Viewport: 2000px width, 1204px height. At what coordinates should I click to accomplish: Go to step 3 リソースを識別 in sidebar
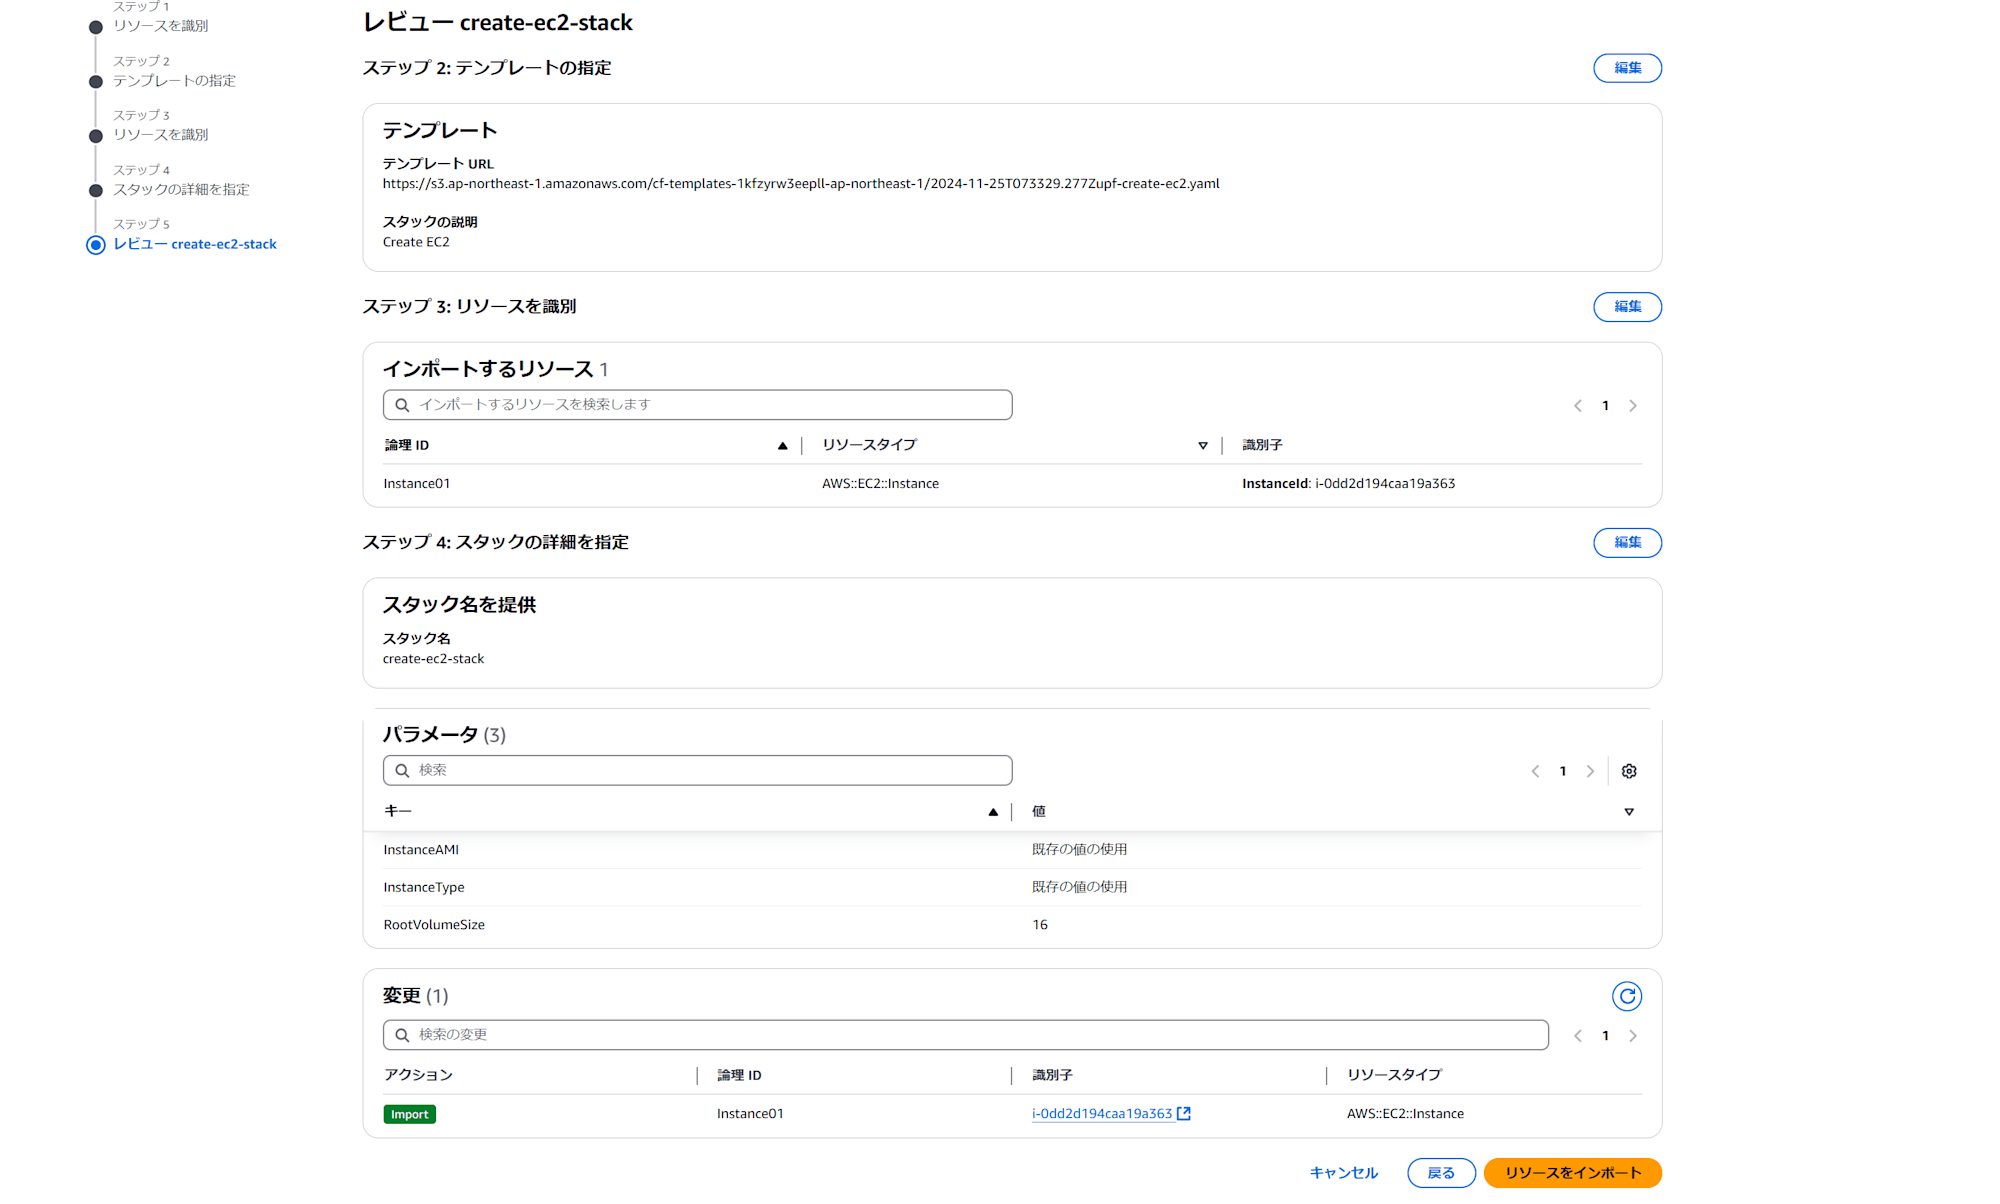pos(160,135)
